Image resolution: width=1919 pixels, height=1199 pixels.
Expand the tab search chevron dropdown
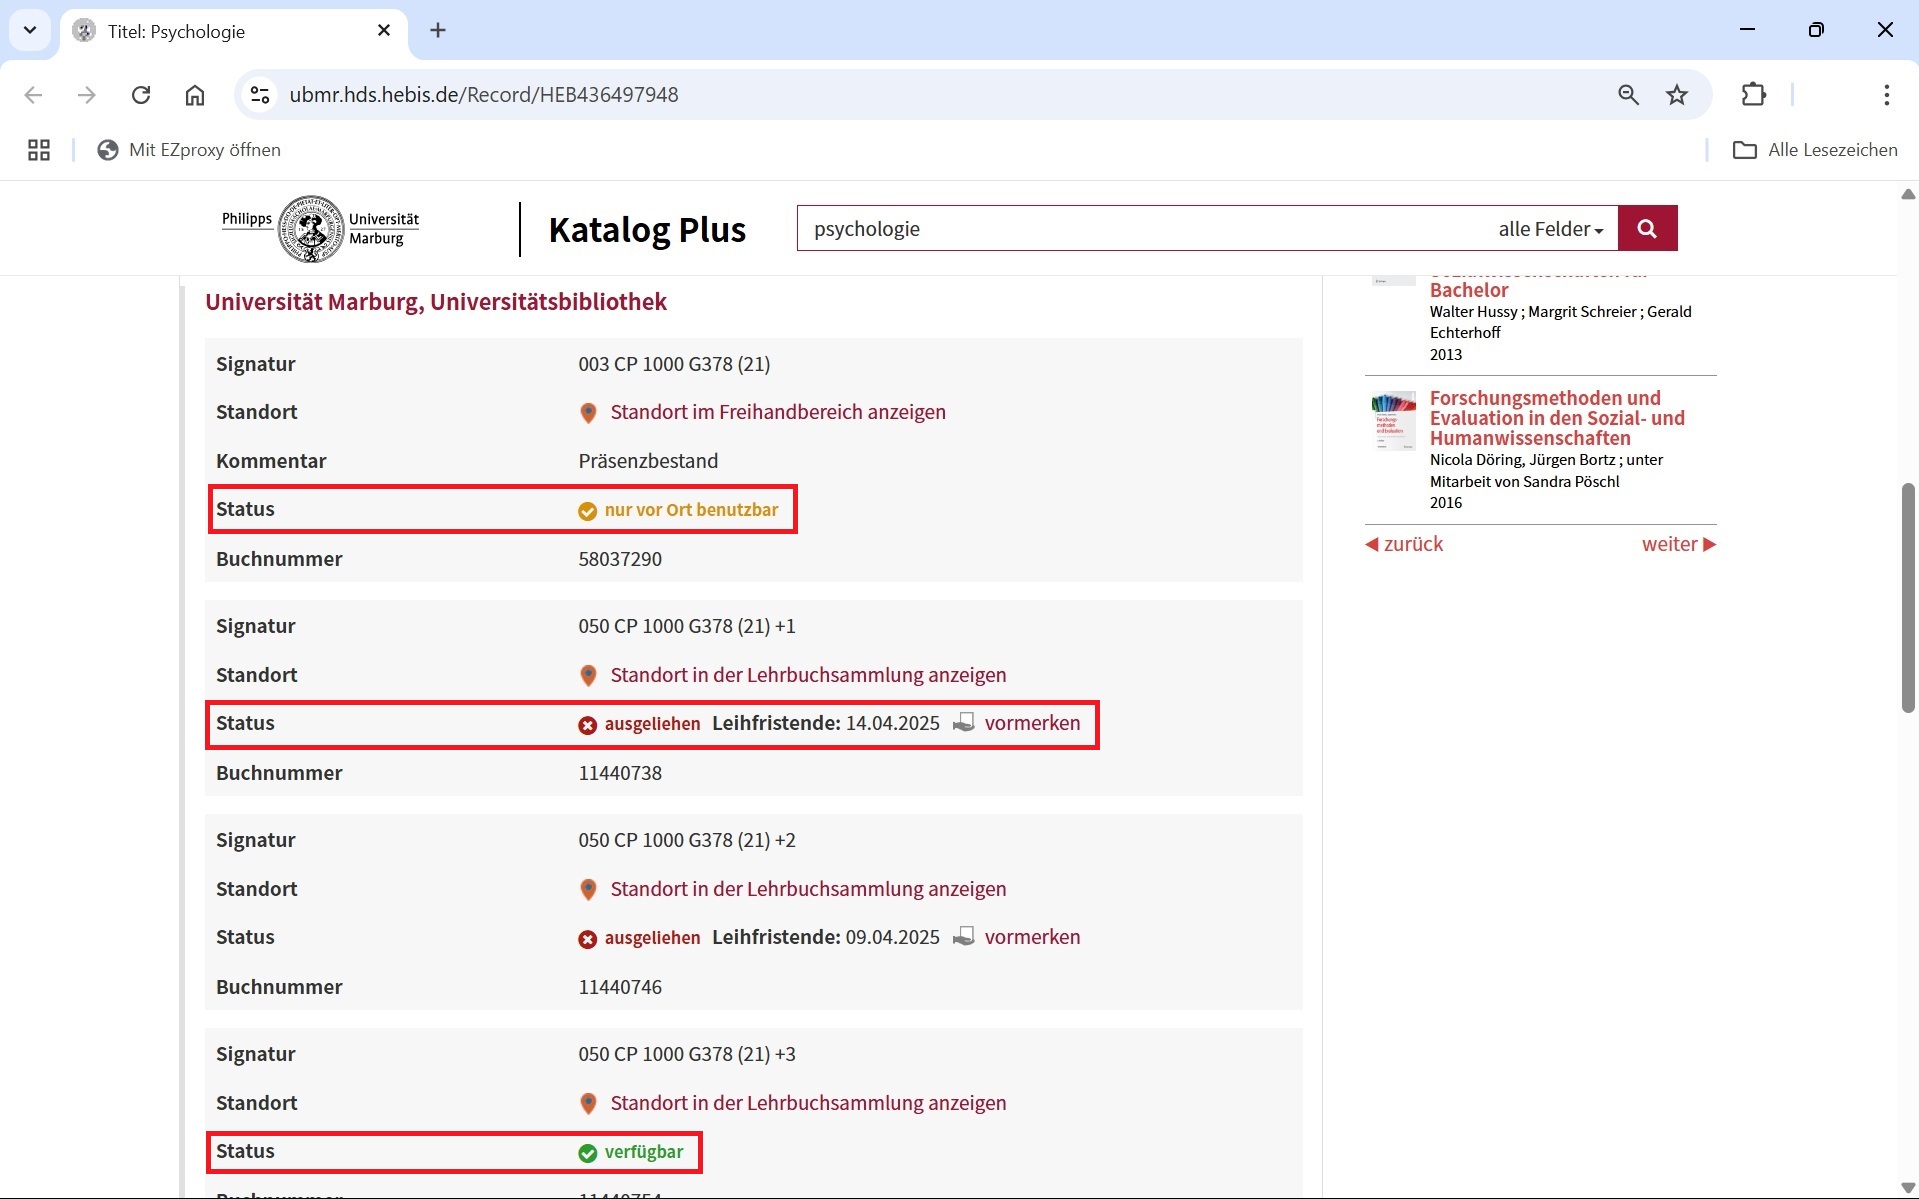click(30, 30)
